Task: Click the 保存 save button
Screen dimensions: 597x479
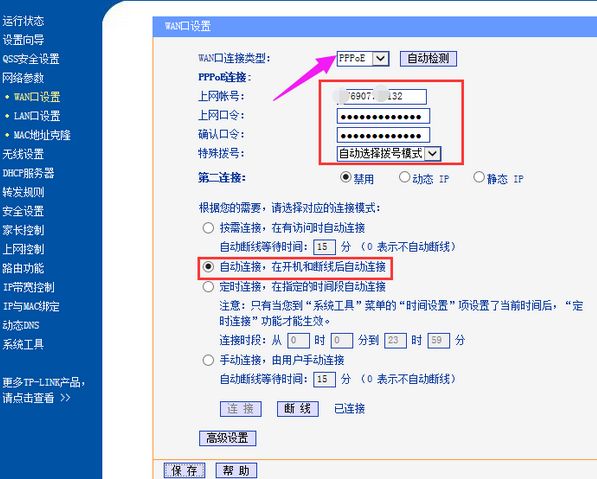Action: 184,471
